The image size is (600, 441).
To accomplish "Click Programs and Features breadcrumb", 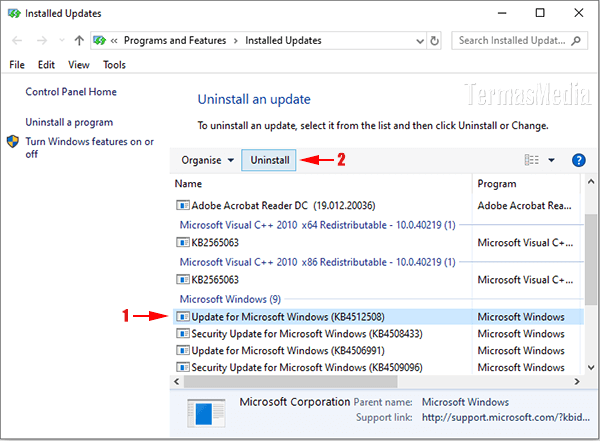I will coord(175,41).
